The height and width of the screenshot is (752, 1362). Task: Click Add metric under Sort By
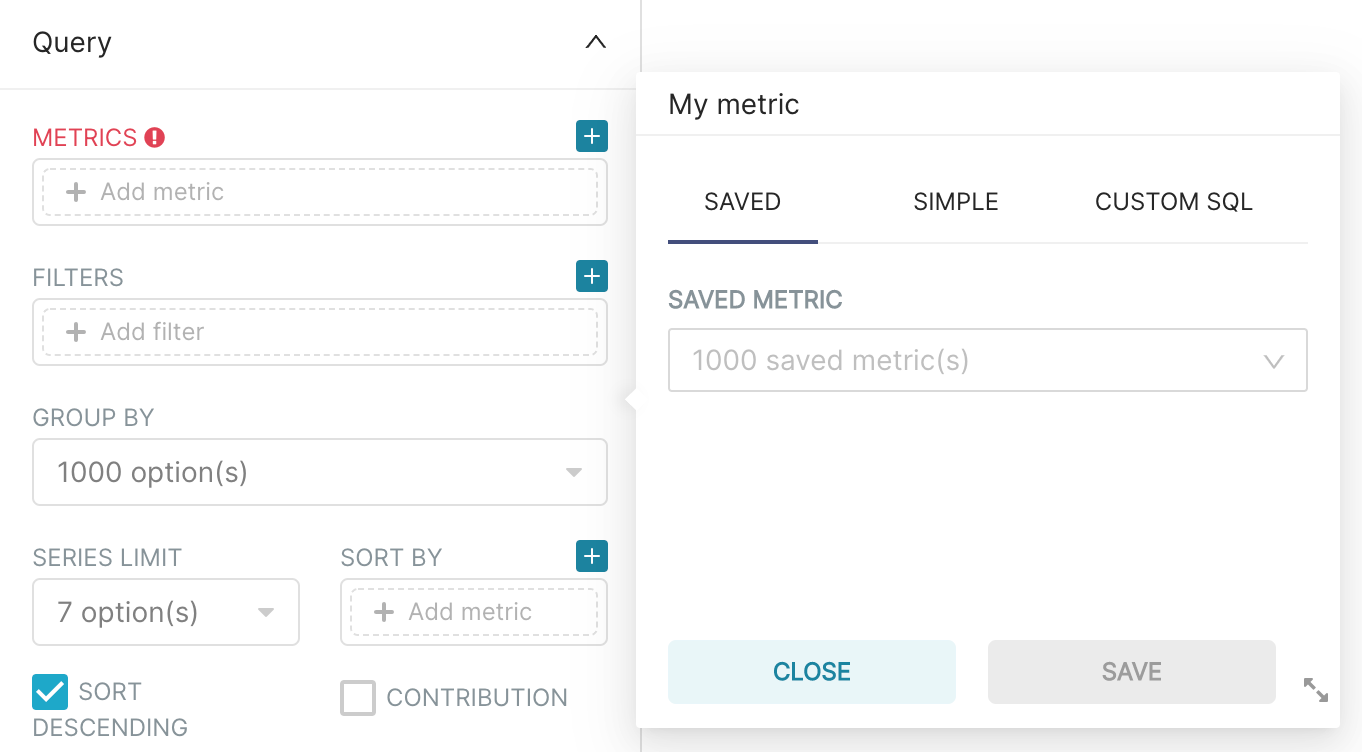(474, 612)
